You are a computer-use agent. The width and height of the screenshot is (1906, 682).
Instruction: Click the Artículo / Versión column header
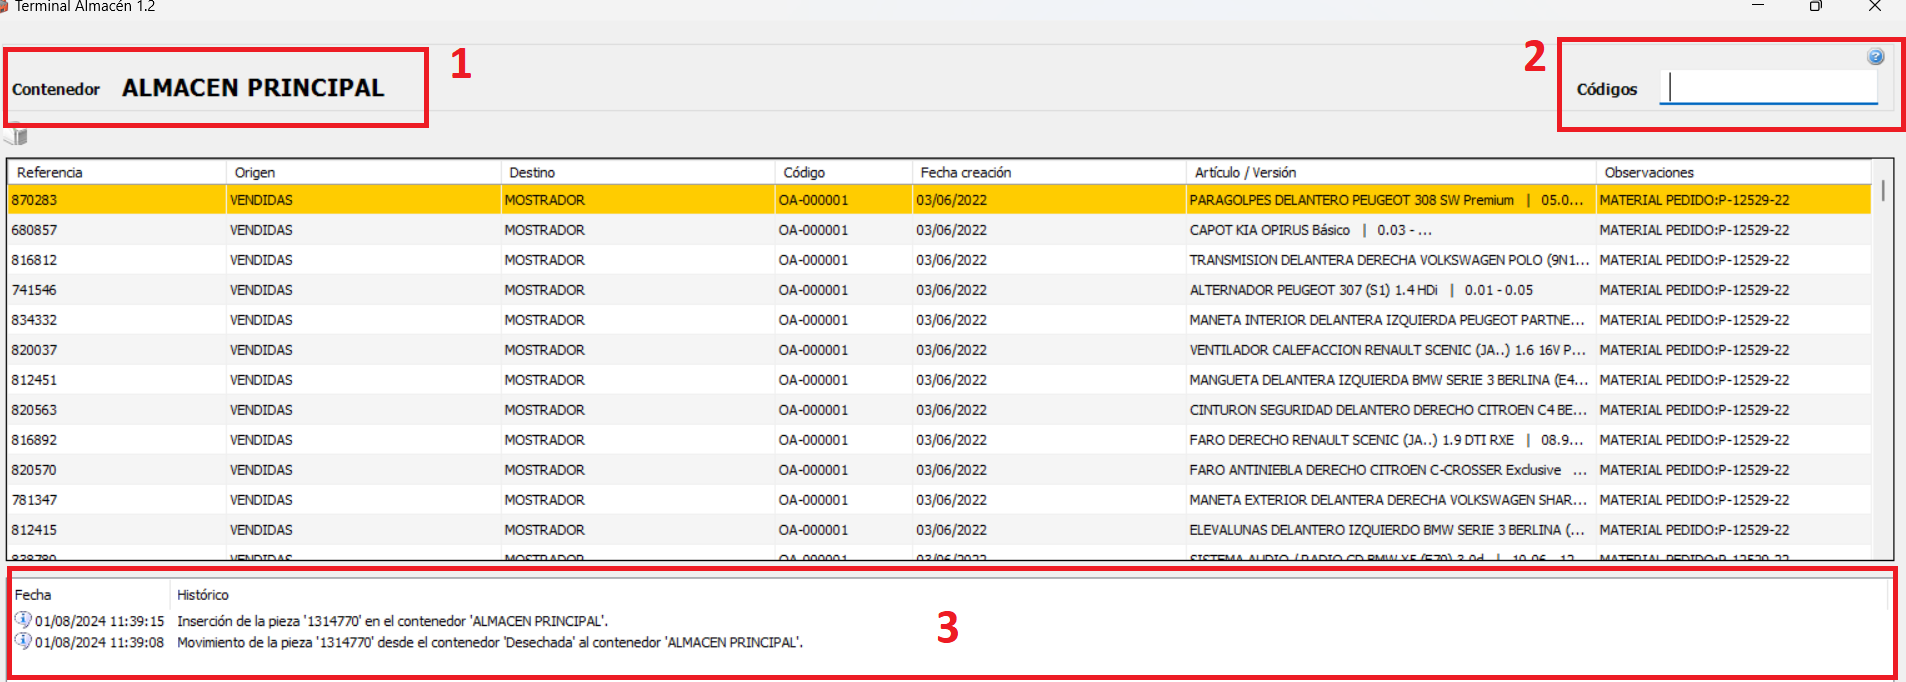[x=1245, y=172]
